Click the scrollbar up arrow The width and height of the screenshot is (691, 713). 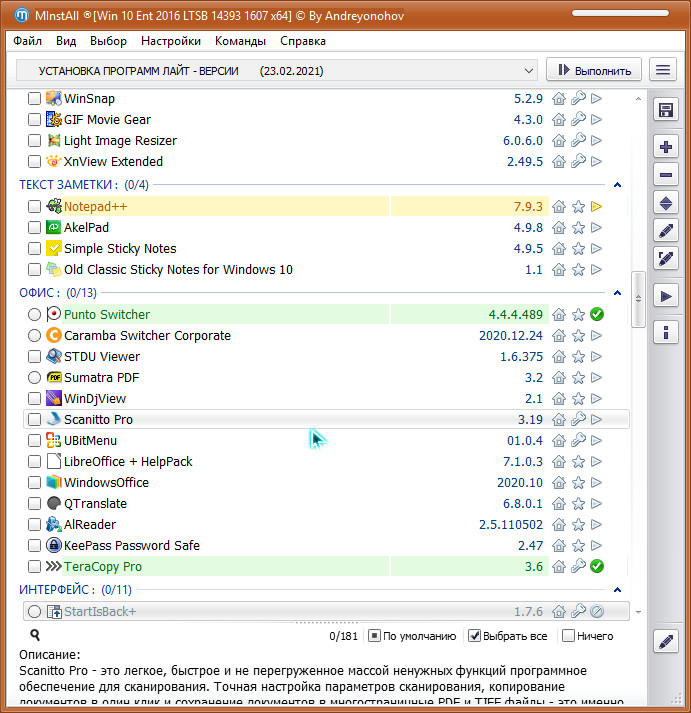click(638, 98)
